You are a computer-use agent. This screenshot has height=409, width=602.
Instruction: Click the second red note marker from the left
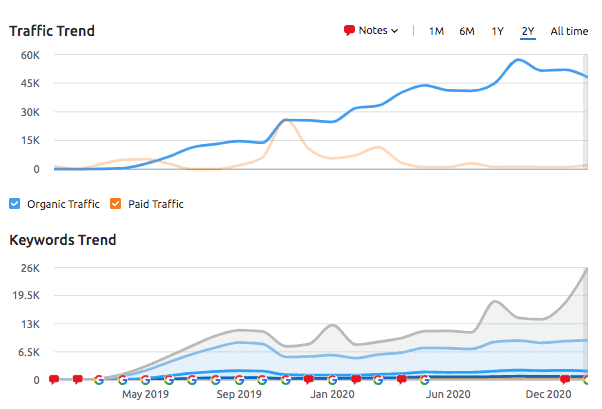(77, 380)
